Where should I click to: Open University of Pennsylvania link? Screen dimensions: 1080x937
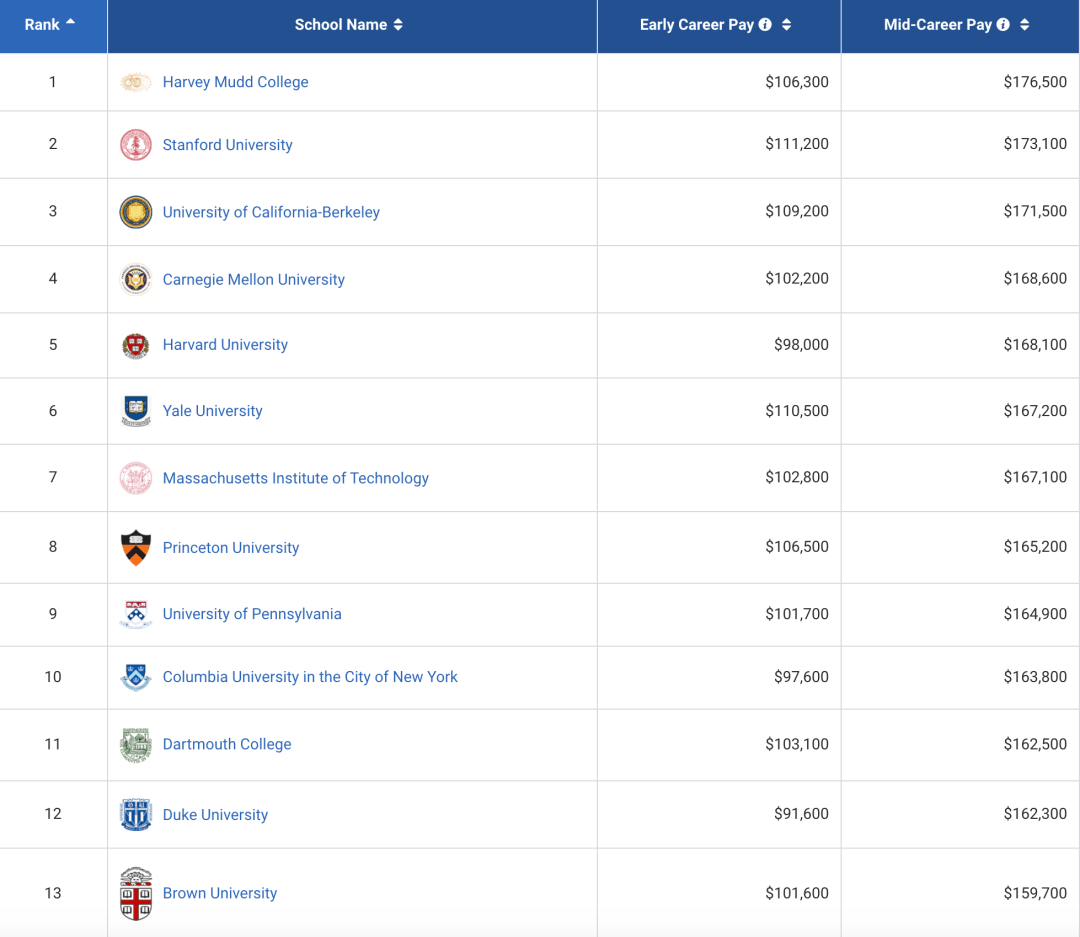(252, 614)
